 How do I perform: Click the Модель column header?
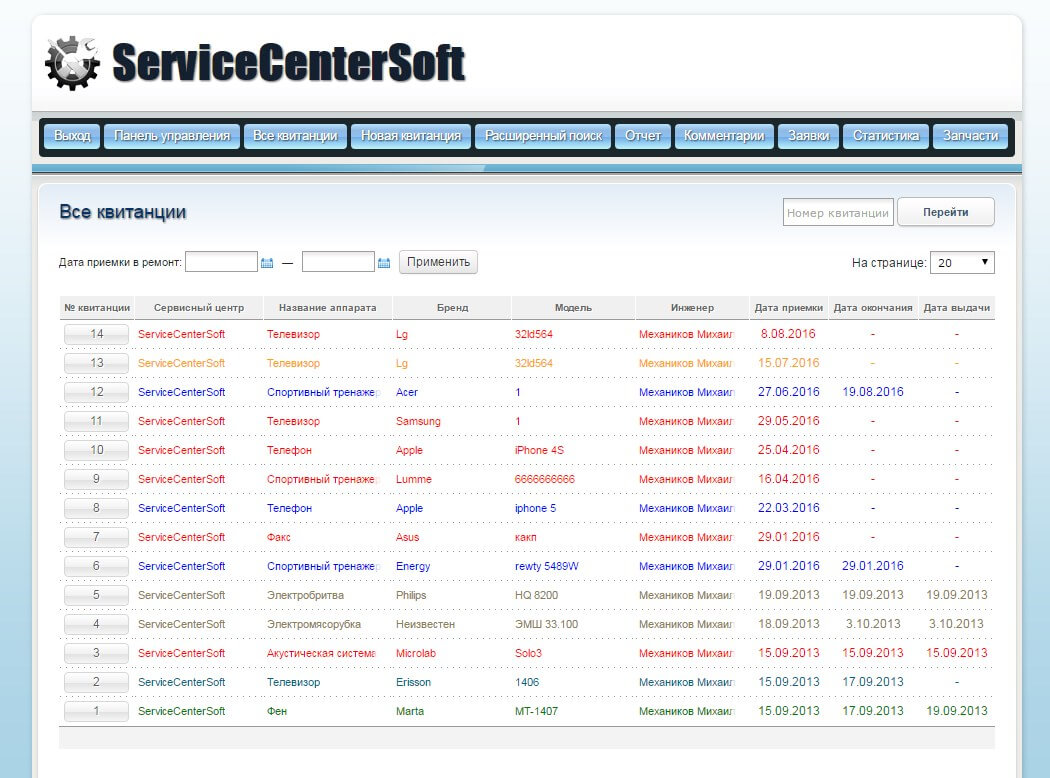click(x=573, y=308)
